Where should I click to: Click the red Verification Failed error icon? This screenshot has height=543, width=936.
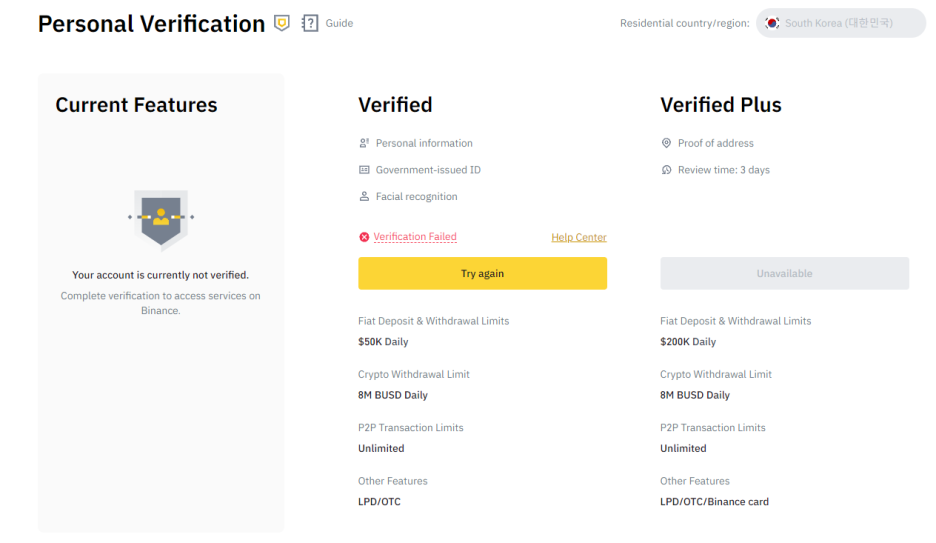364,237
